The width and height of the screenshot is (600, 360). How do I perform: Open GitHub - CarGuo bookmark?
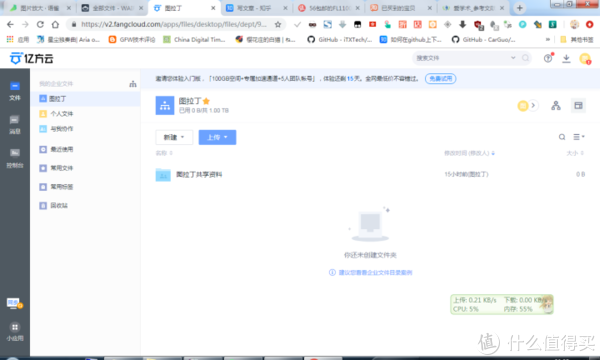[484, 39]
